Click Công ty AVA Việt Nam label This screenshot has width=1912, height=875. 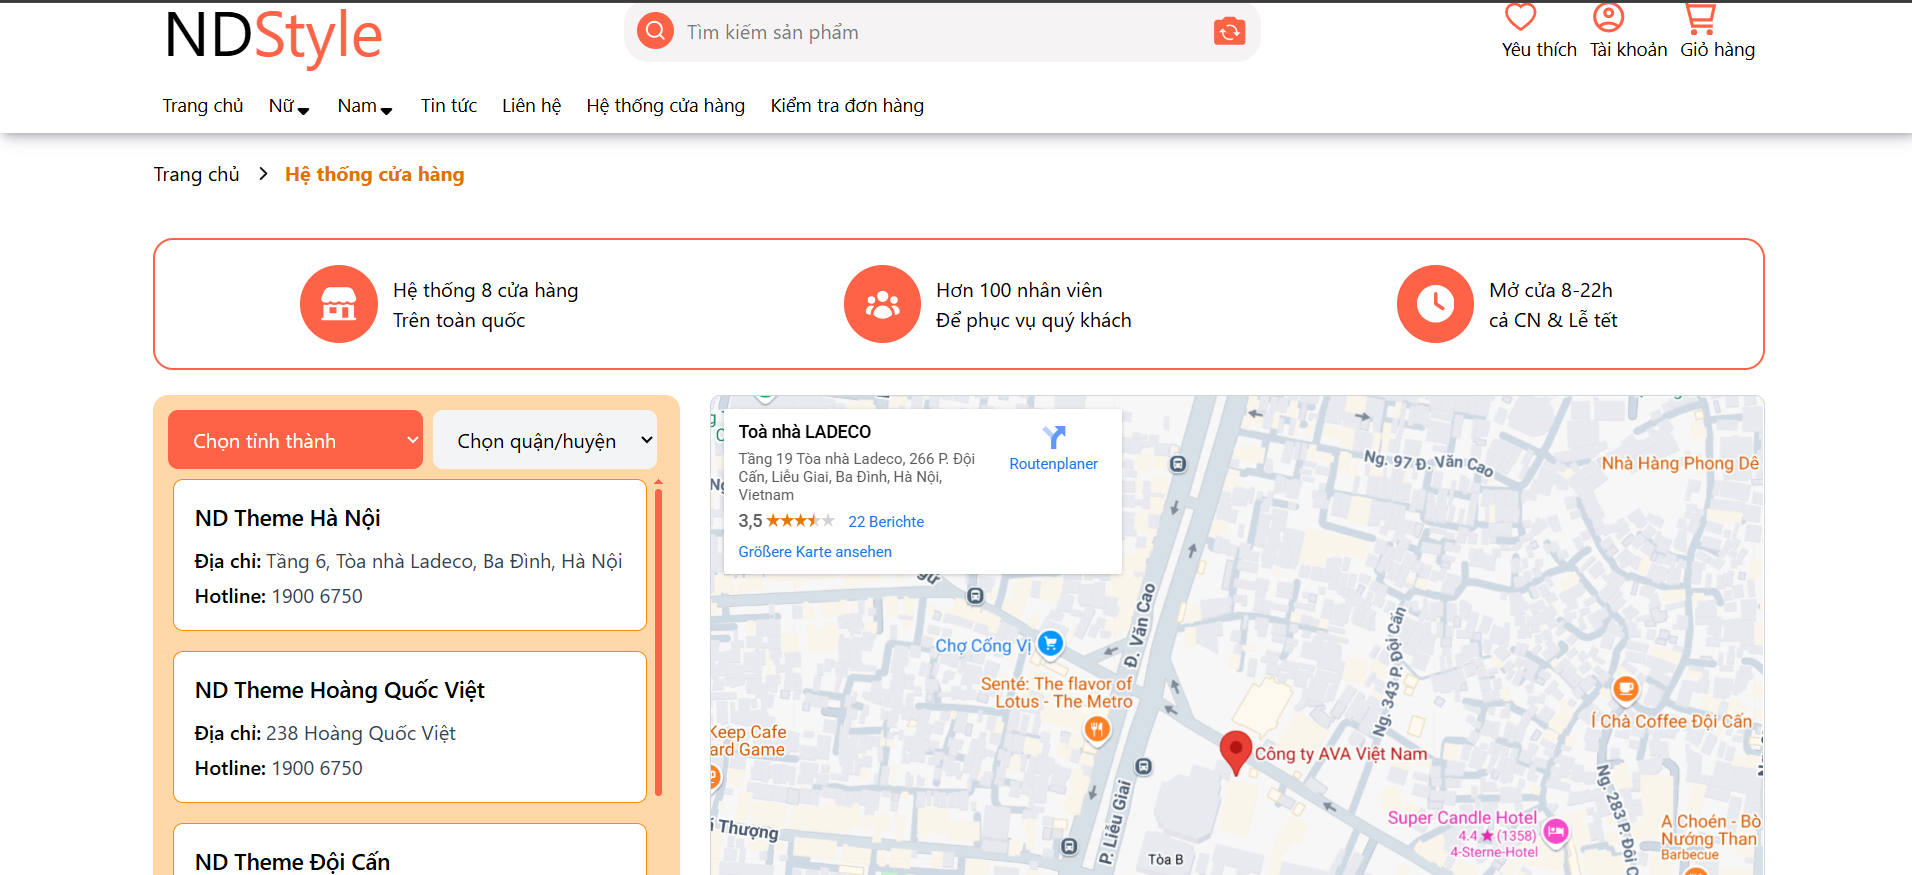click(x=1341, y=754)
